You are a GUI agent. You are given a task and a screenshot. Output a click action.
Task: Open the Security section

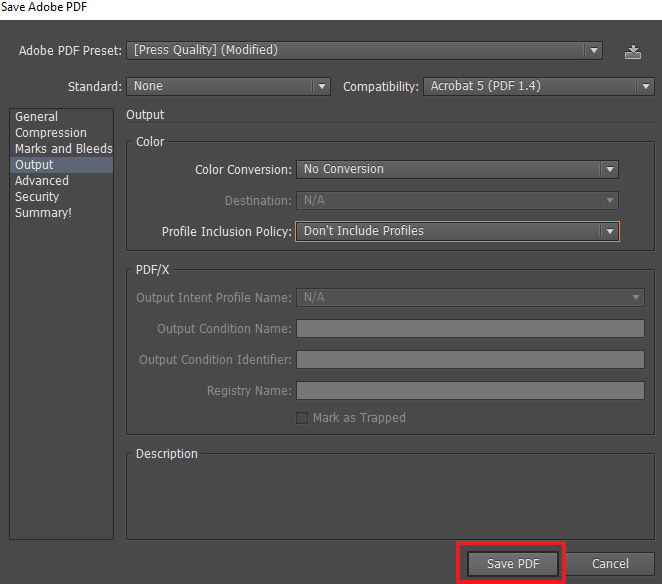coord(37,197)
